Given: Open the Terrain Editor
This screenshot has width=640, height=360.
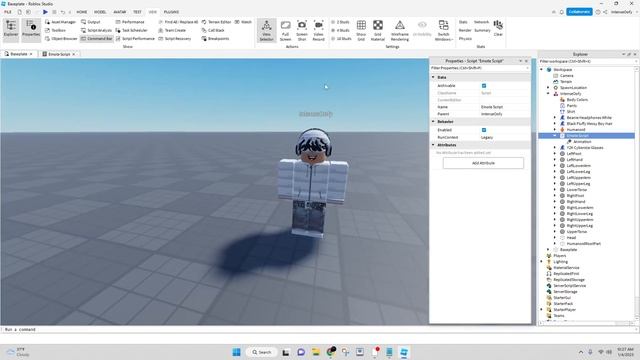Looking at the screenshot, I should coord(216,22).
